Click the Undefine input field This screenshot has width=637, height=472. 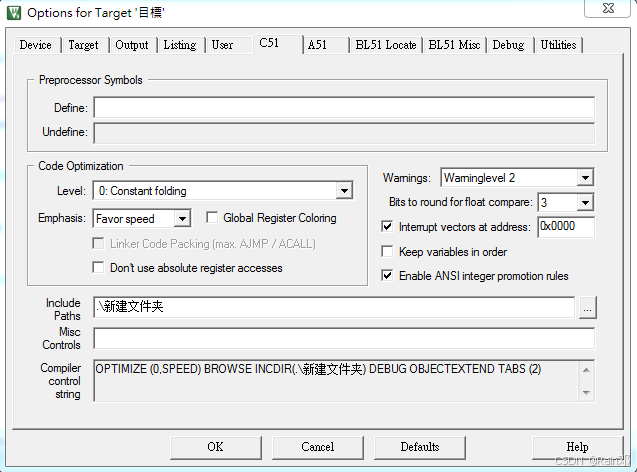[344, 132]
